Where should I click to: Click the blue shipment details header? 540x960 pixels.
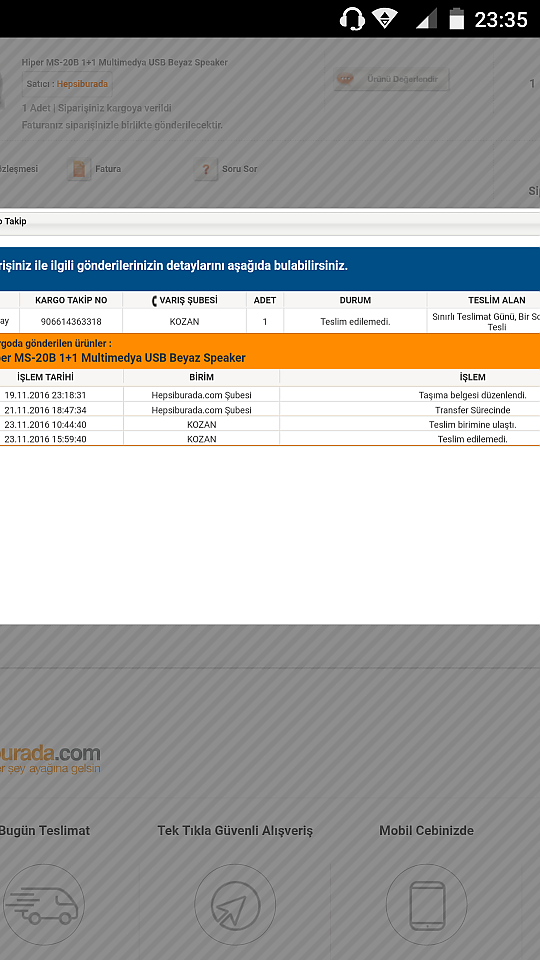coord(270,267)
